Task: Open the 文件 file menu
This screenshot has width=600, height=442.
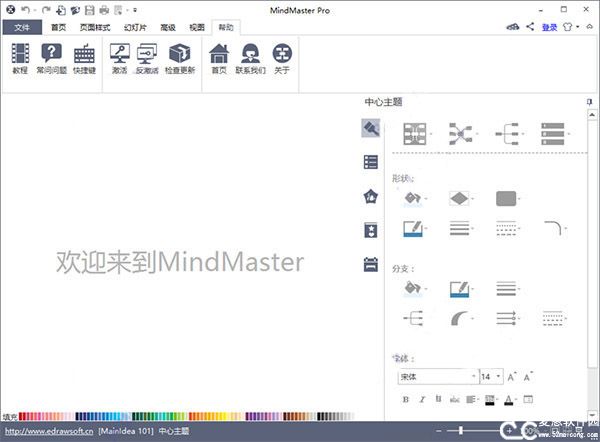Action: point(21,27)
